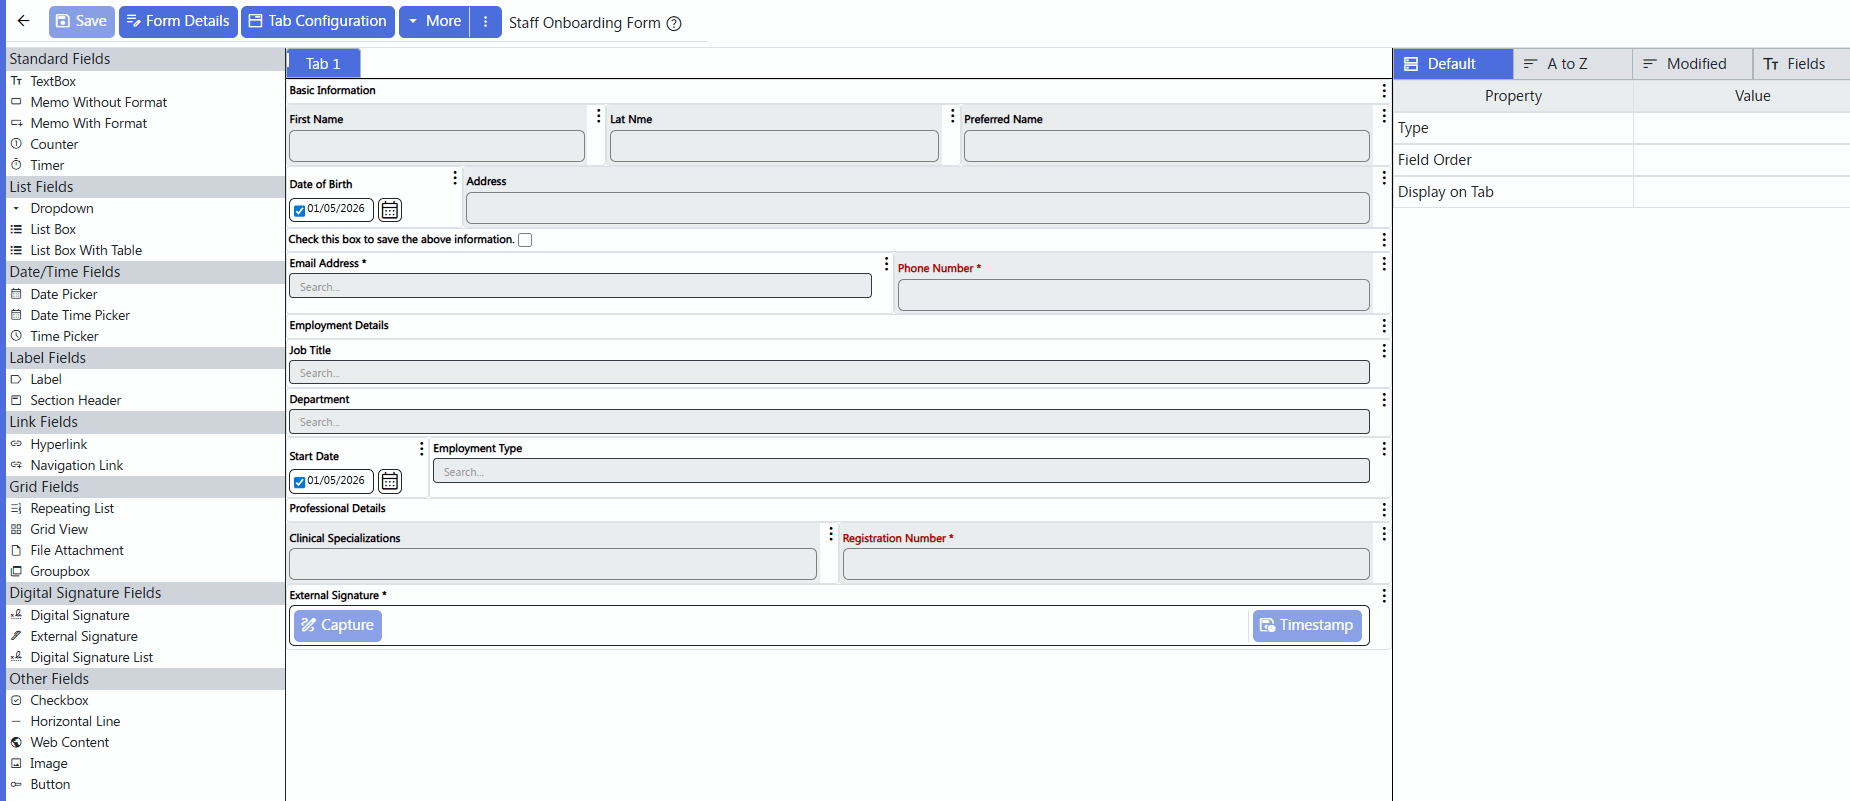1850x801 pixels.
Task: Pick the Counter field type
Action: coord(54,144)
